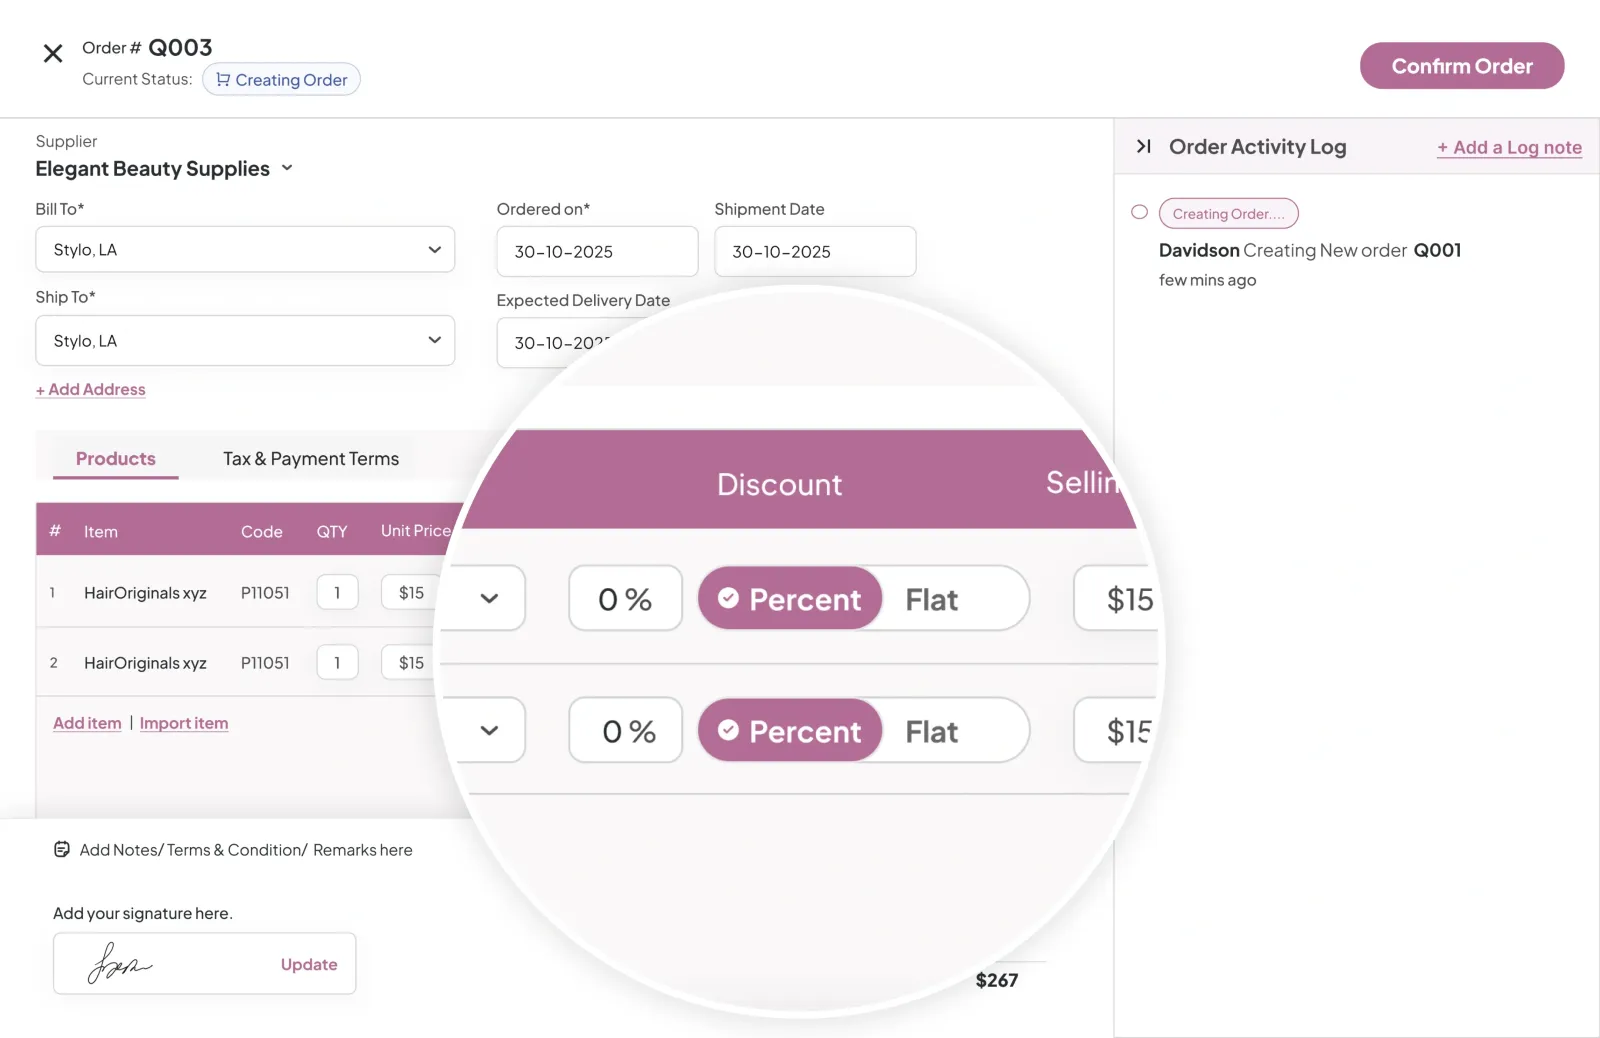This screenshot has width=1600, height=1038.
Task: Click the Confirm Order button
Action: [1462, 66]
